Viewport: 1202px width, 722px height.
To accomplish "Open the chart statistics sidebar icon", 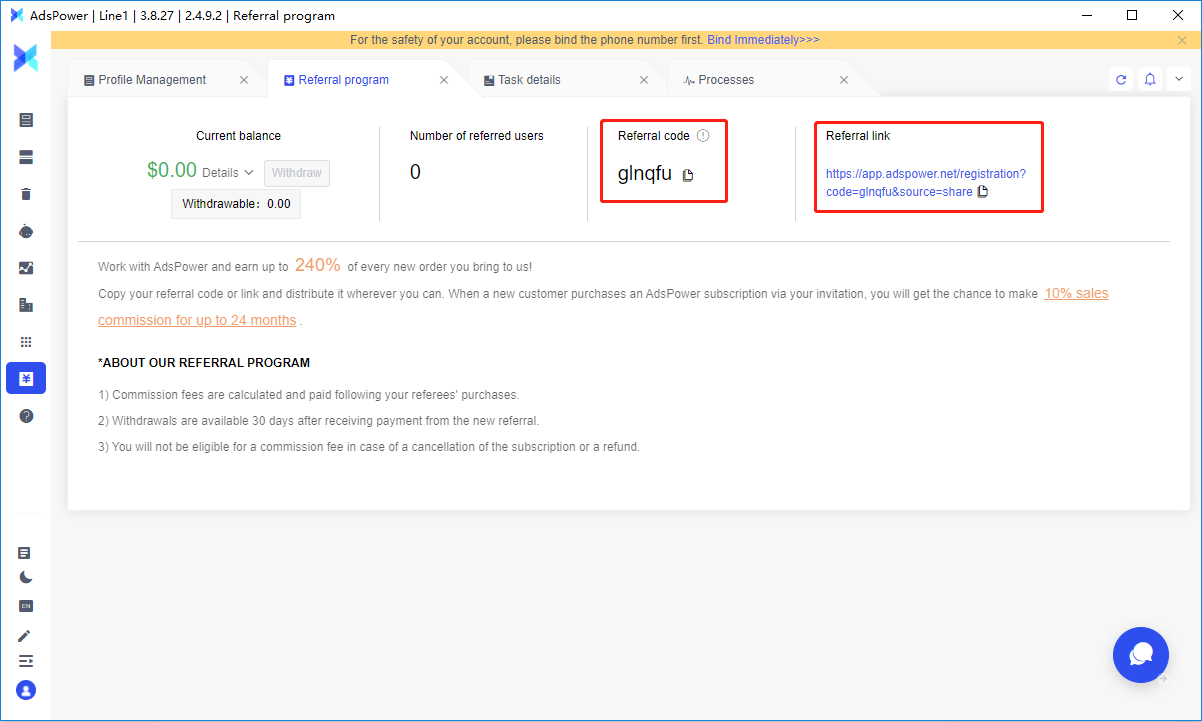I will [x=26, y=268].
